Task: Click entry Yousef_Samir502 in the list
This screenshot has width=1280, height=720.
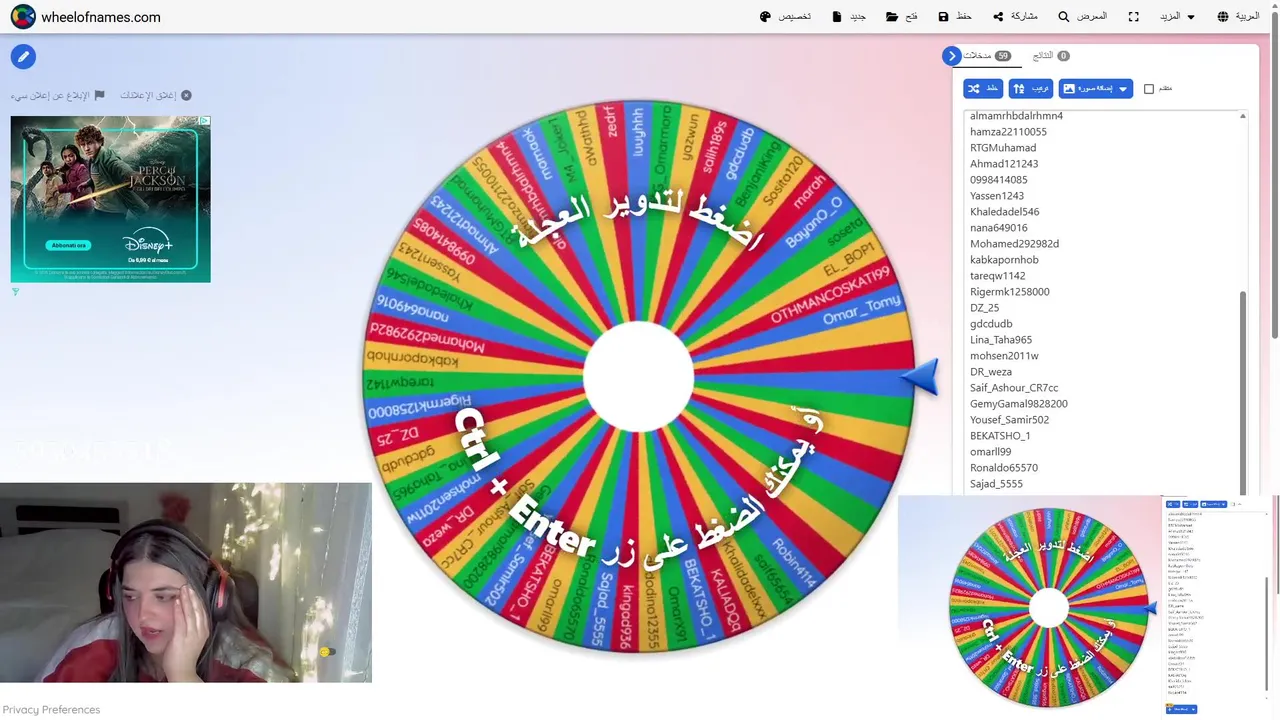Action: [1009, 420]
